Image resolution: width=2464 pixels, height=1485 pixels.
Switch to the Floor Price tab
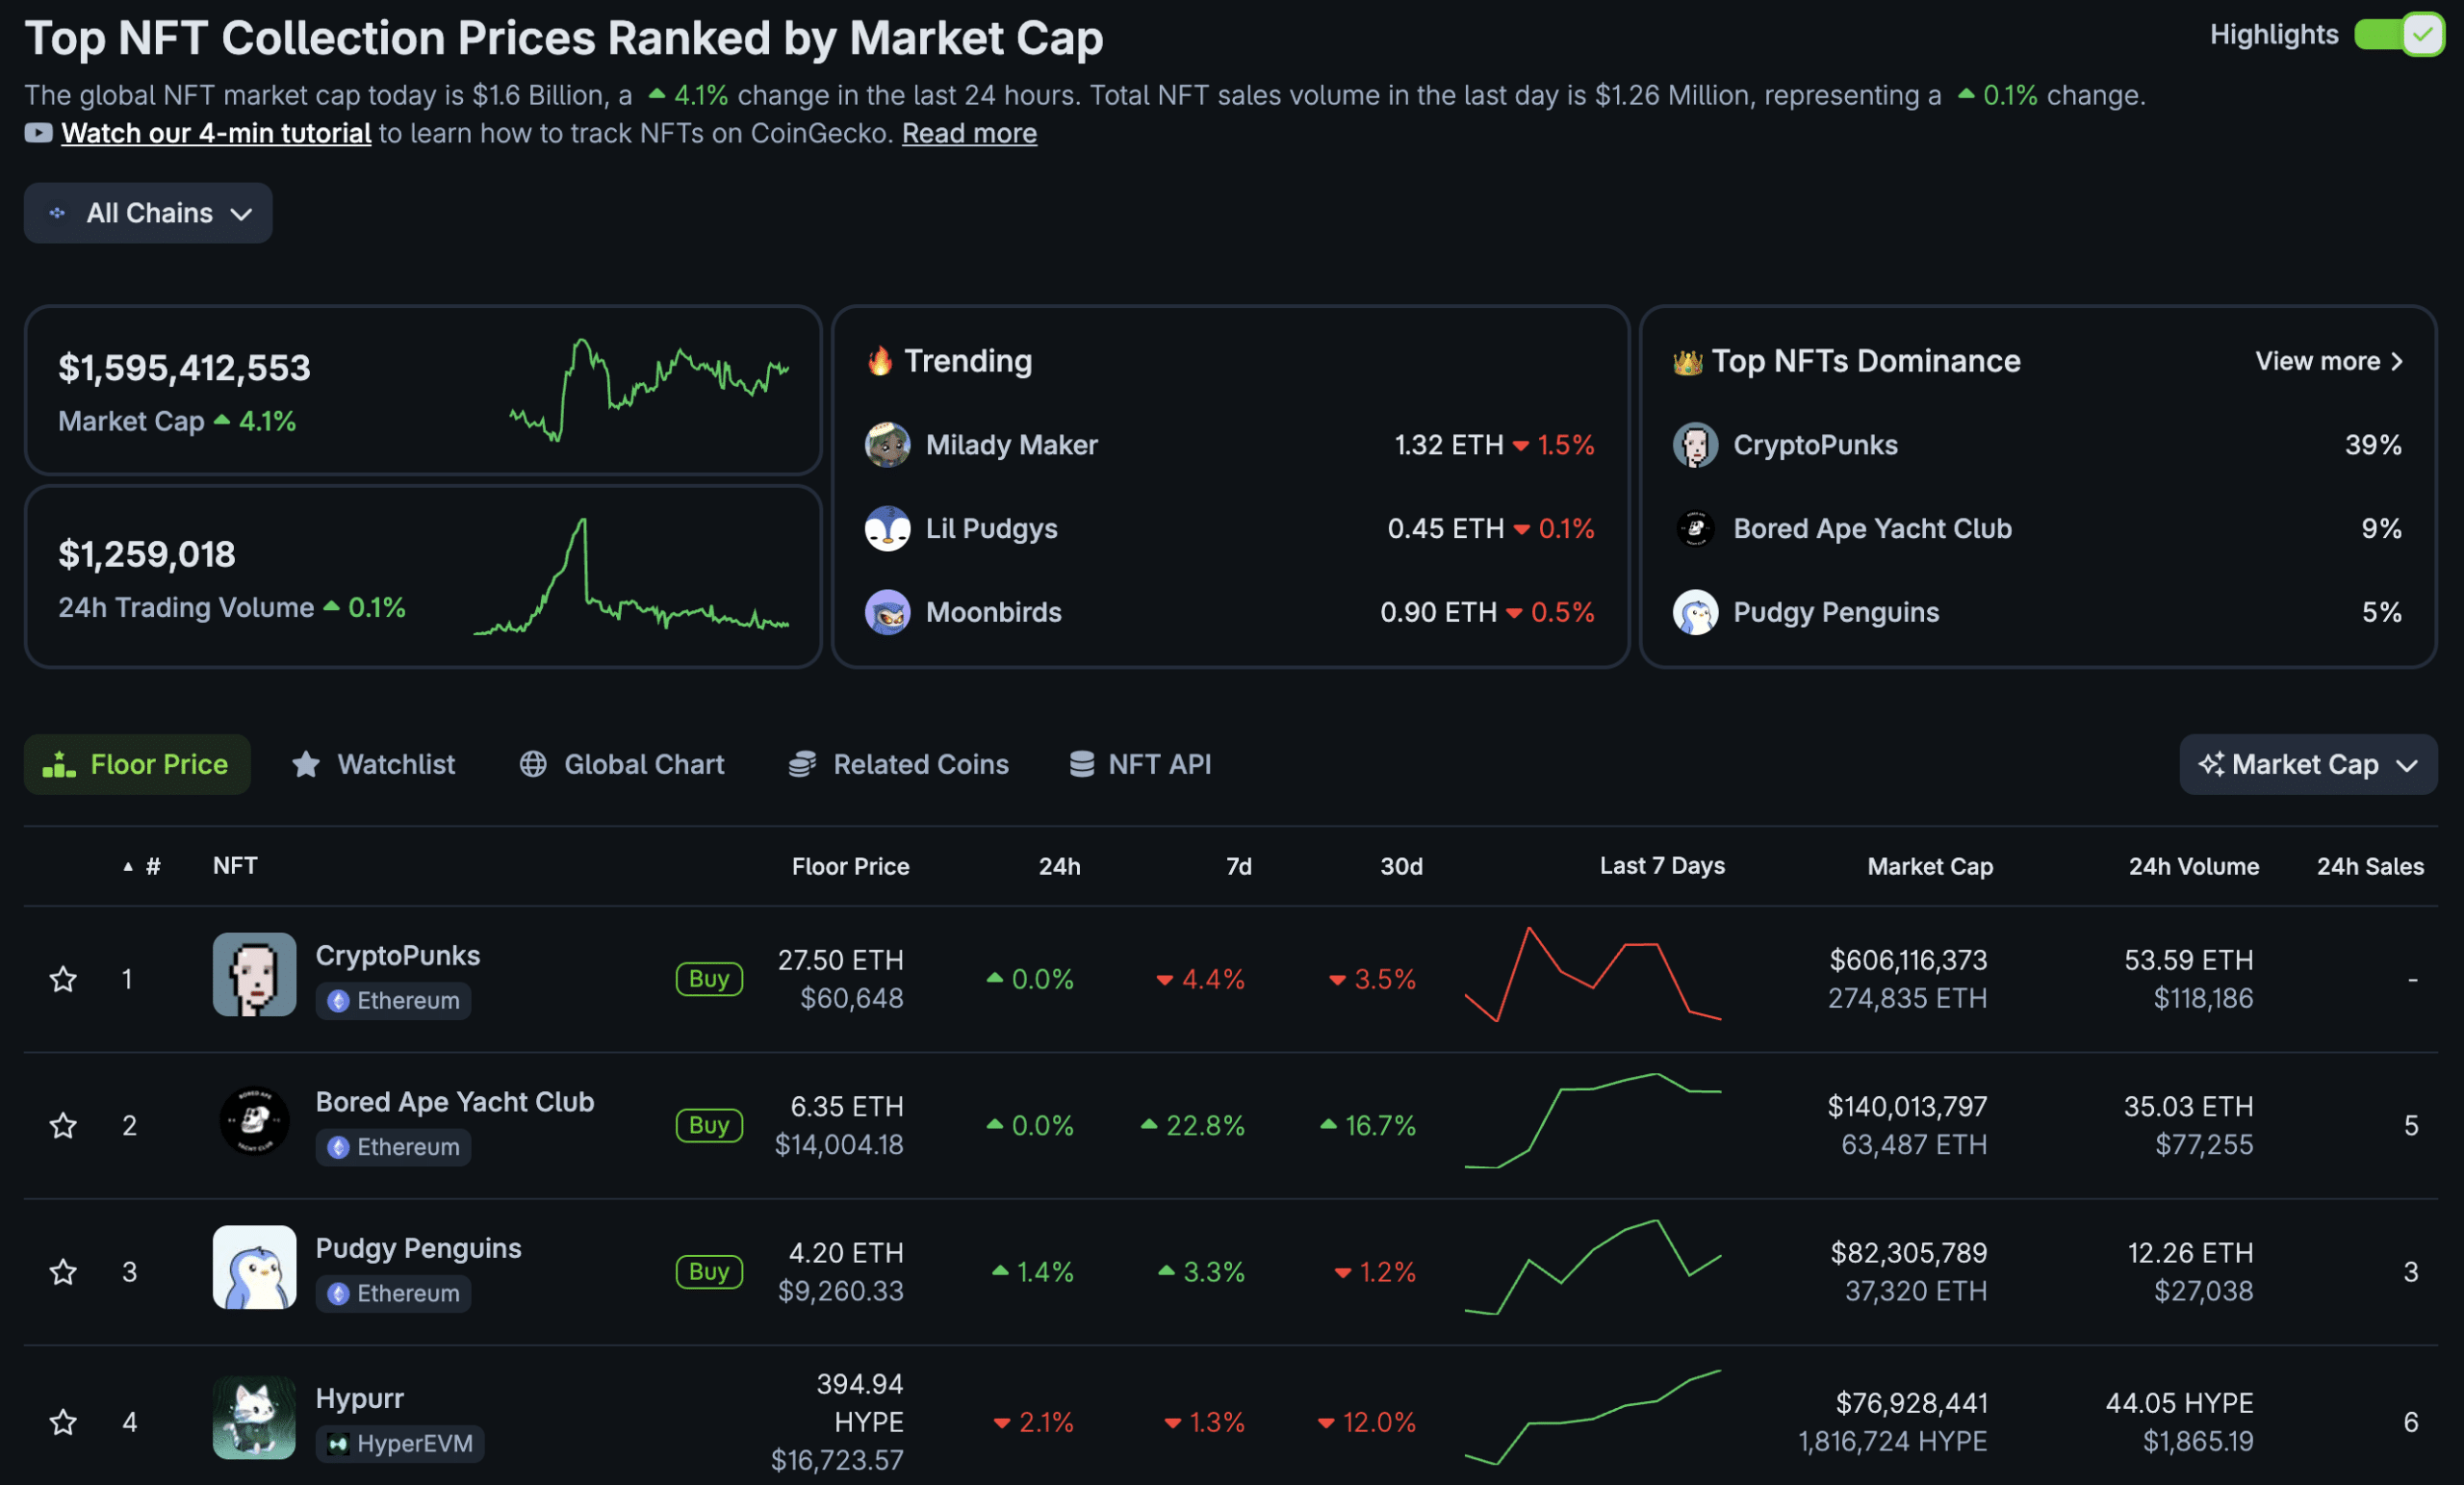tap(137, 765)
